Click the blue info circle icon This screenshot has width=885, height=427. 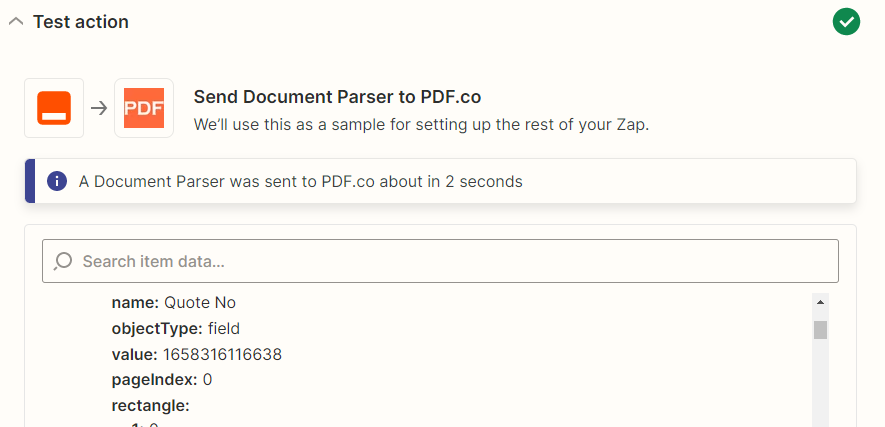click(x=57, y=182)
